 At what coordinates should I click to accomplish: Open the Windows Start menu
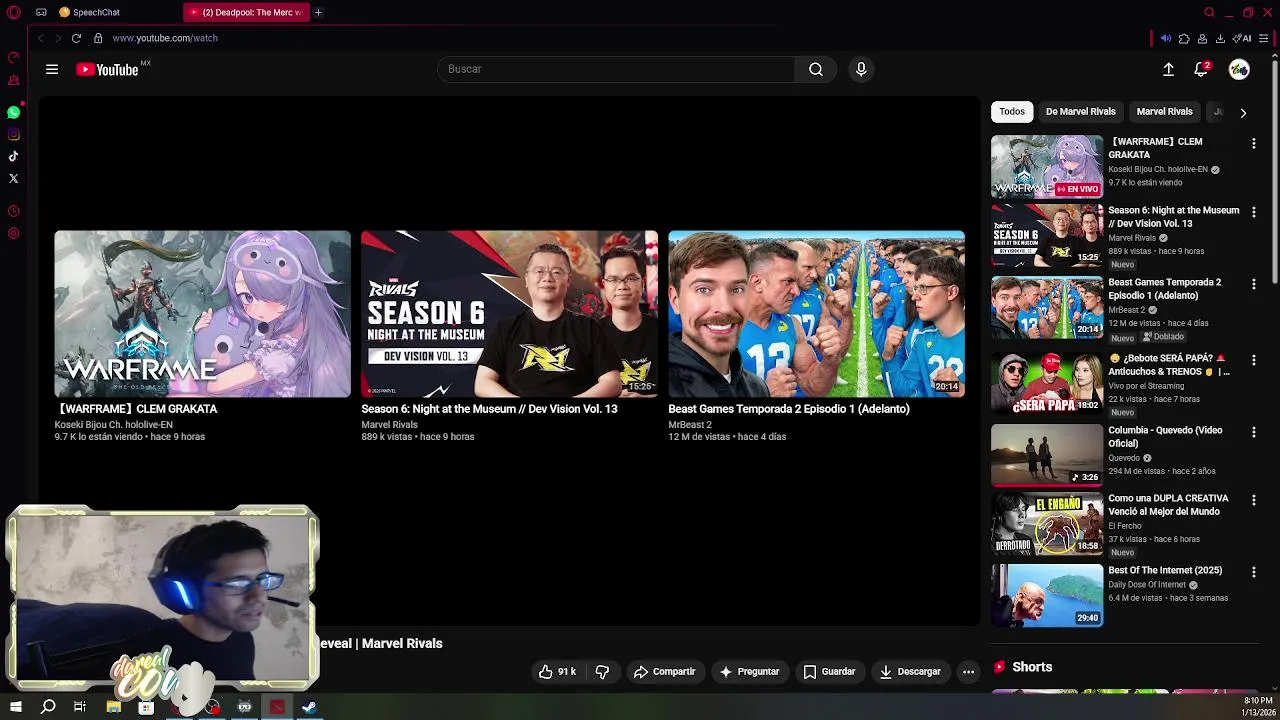[15, 707]
